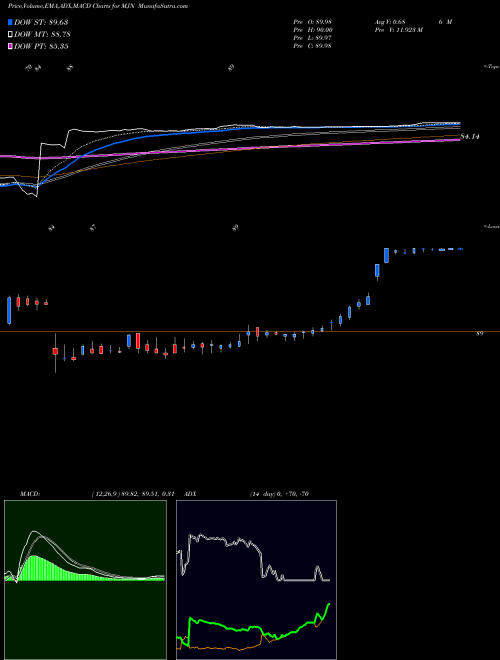Click the 89 price level label
500x660 pixels.
pos(479,334)
